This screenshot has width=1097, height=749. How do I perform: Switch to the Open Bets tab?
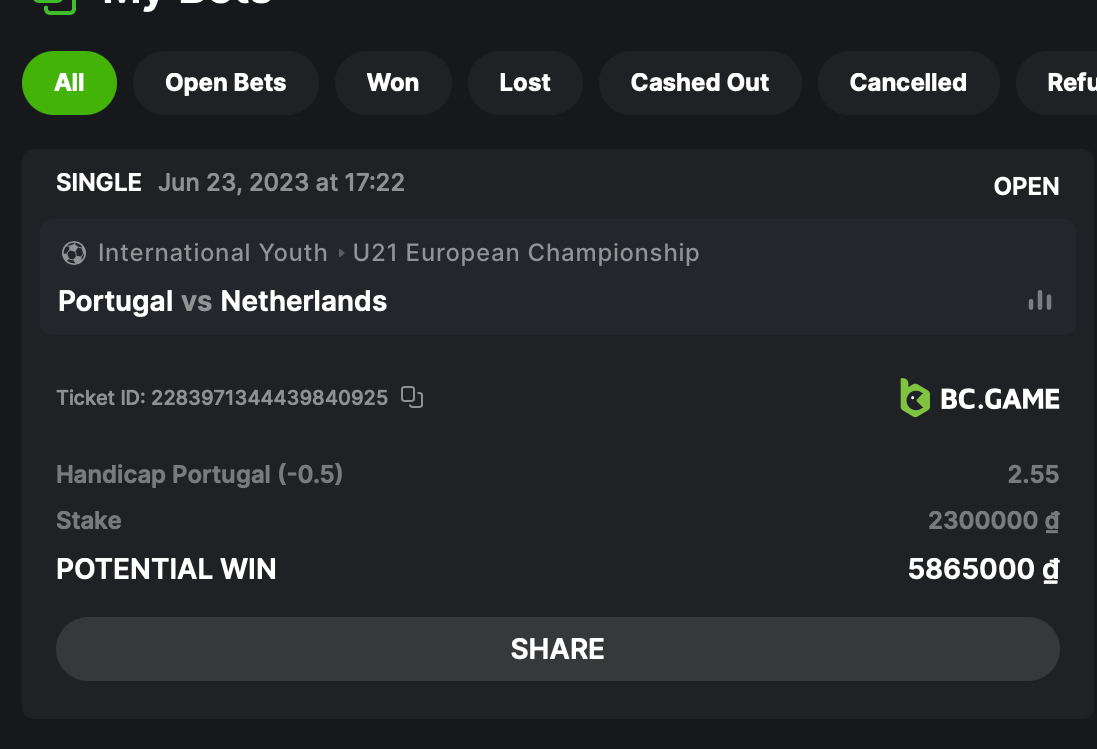coord(226,83)
